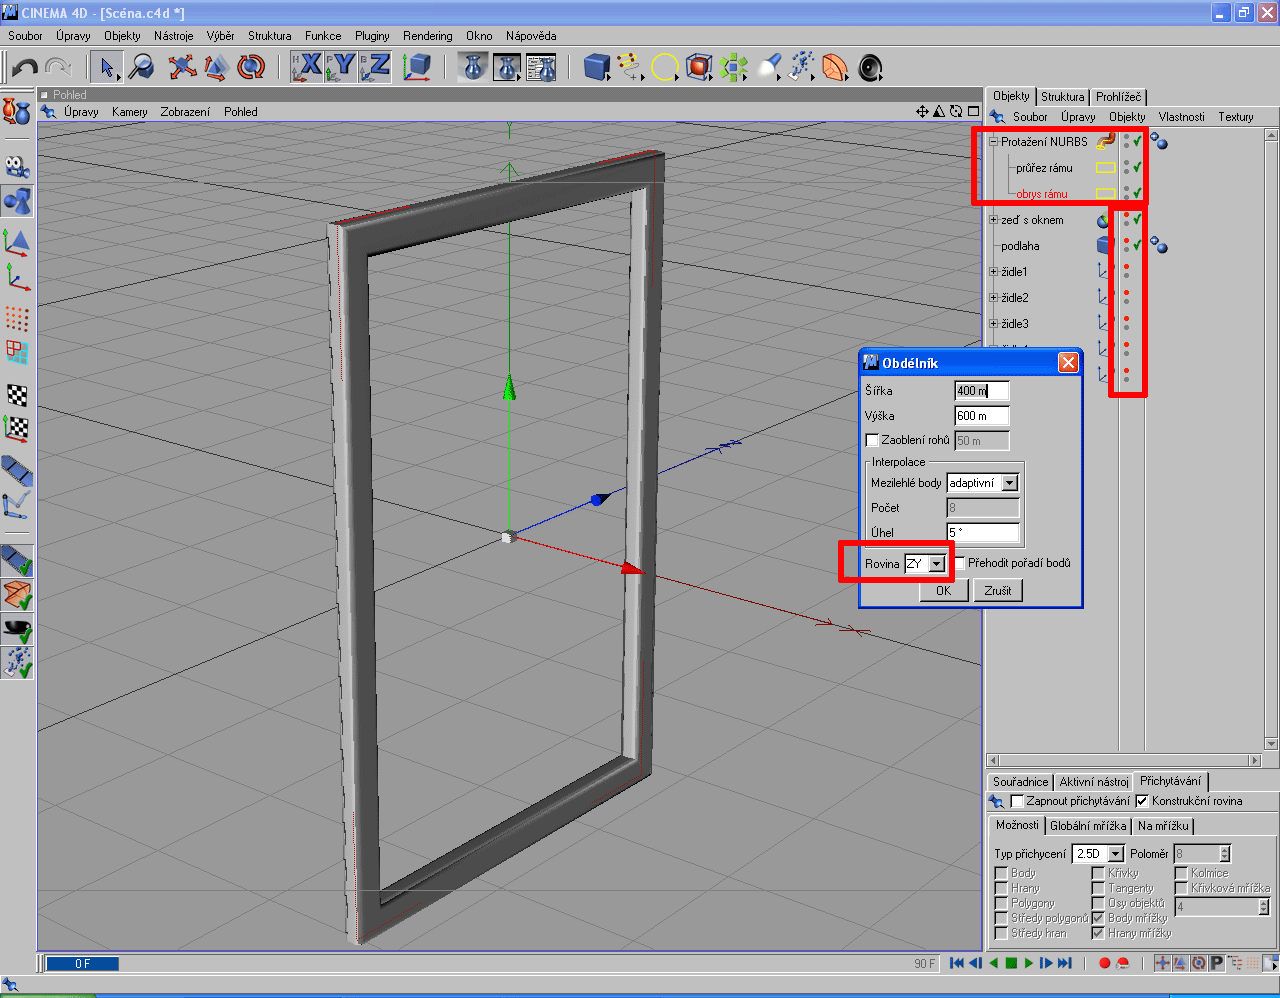The width and height of the screenshot is (1280, 998).
Task: Enable the Zaoblení rohů checkbox
Action: [872, 440]
